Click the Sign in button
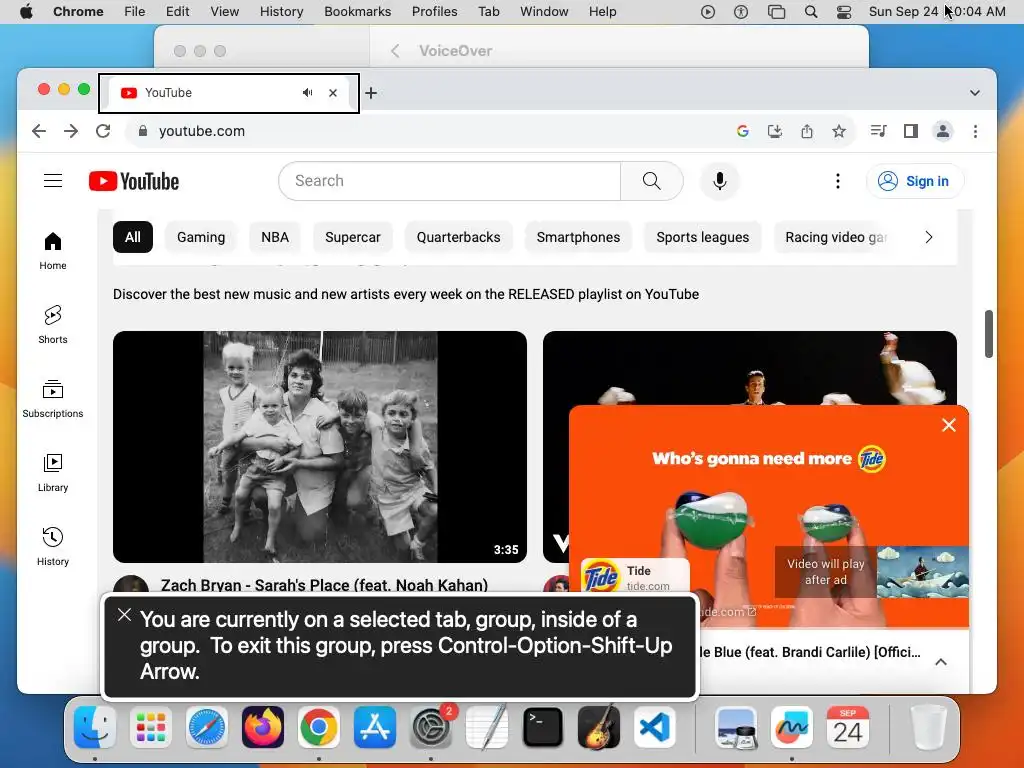 click(914, 181)
